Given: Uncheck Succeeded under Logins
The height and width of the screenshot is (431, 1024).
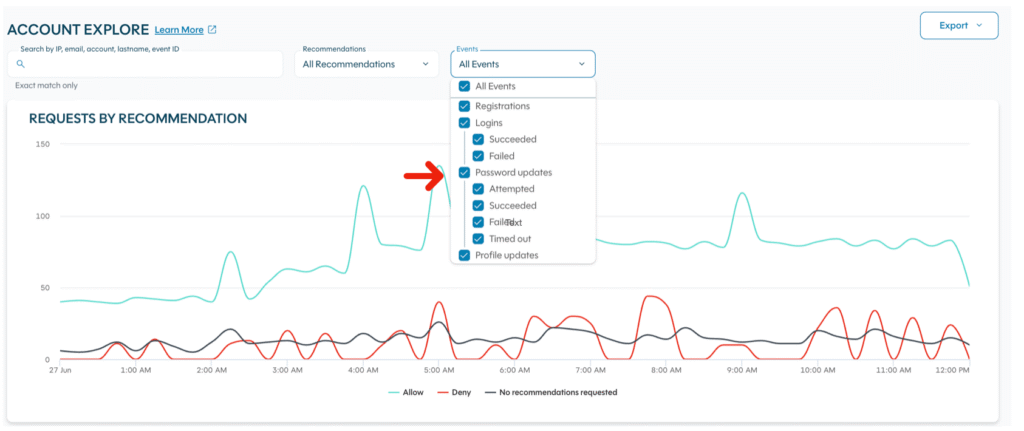Looking at the screenshot, I should point(478,139).
